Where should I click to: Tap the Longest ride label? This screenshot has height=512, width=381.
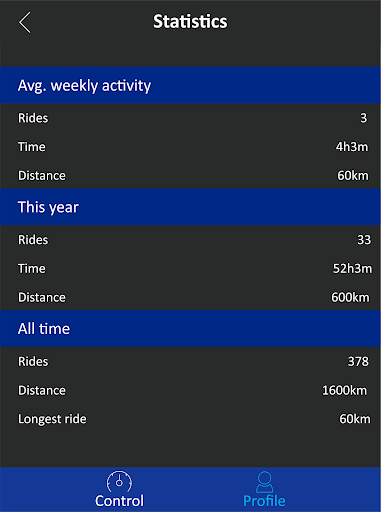[x=52, y=419]
